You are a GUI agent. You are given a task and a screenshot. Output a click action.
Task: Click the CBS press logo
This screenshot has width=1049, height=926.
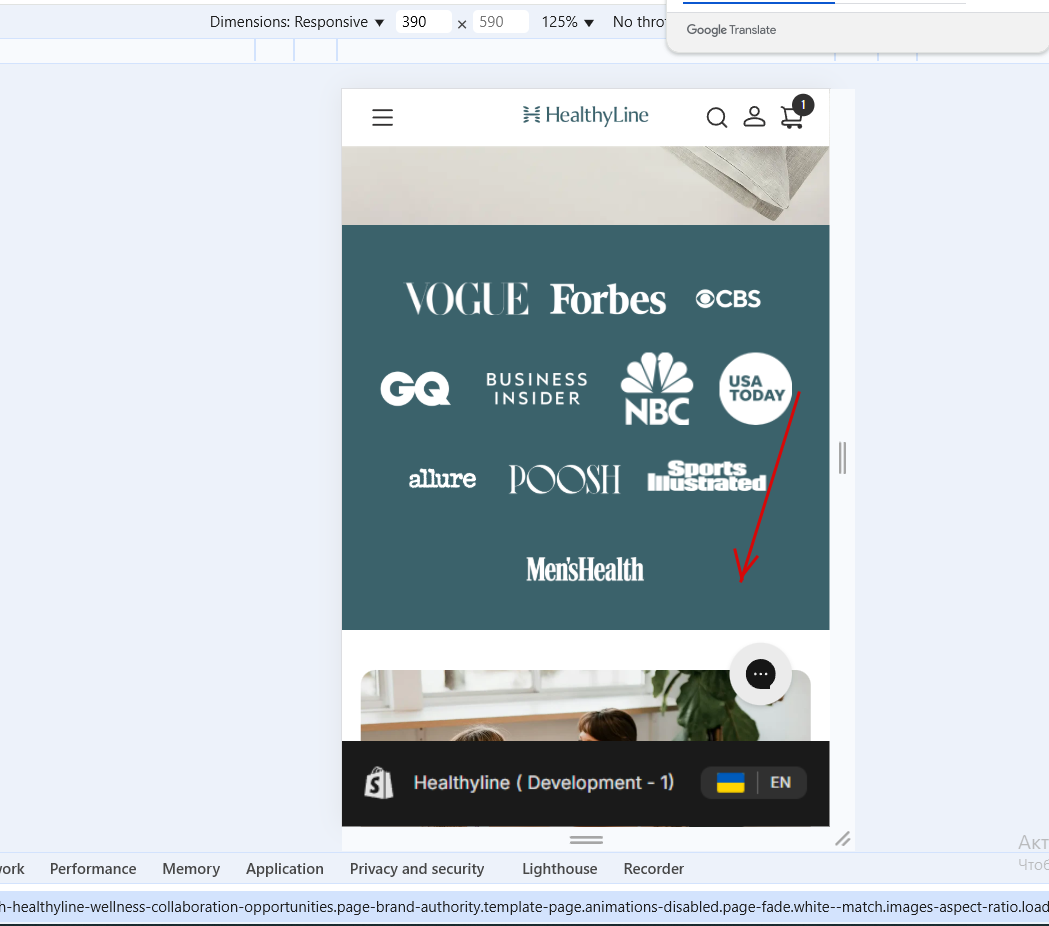[x=728, y=298]
